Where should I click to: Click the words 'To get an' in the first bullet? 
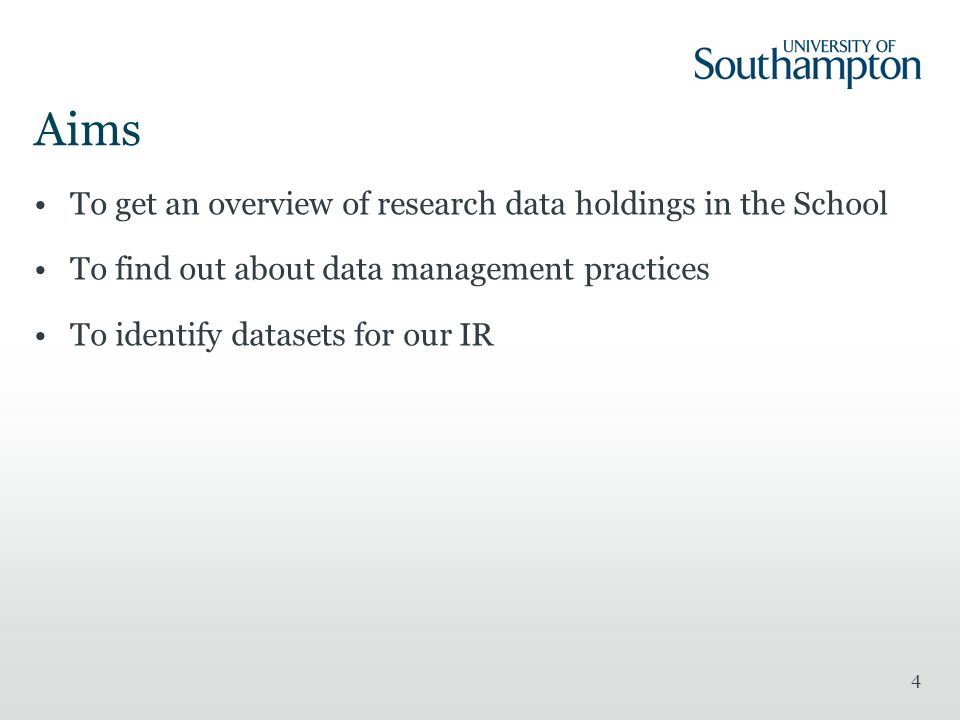[x=135, y=204]
